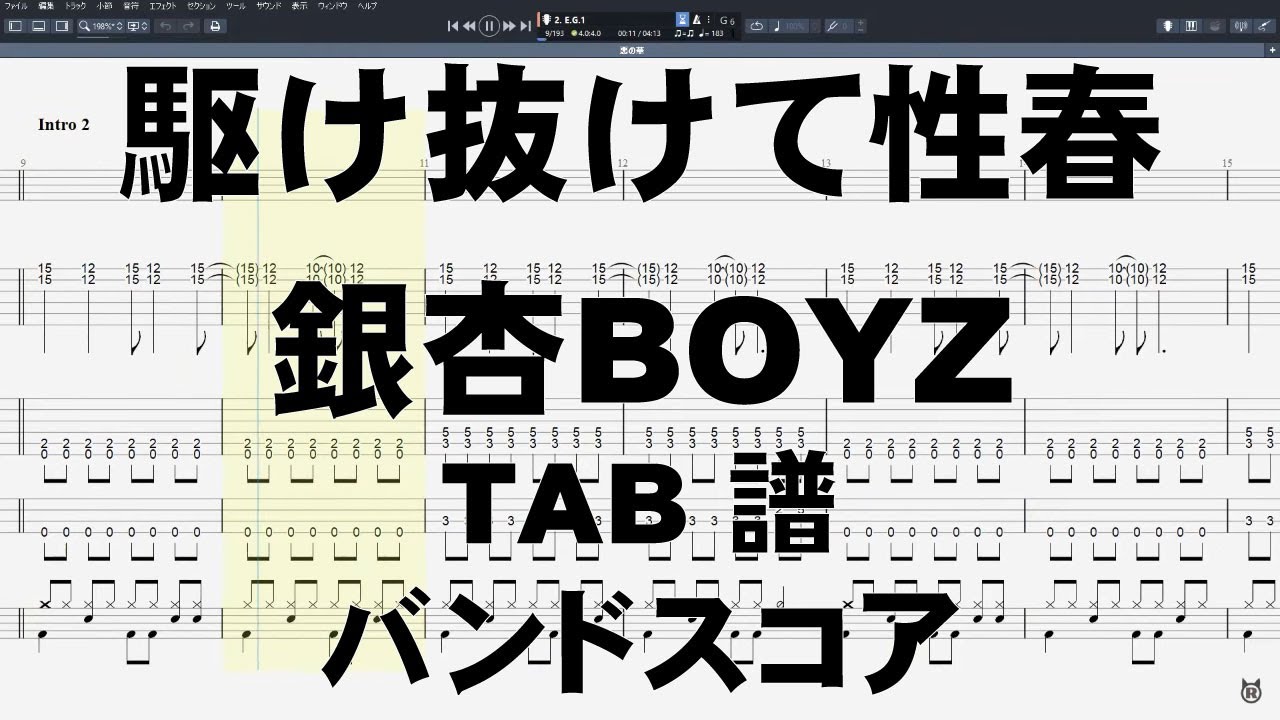Click the Undo arrow icon
The image size is (1280, 720).
click(166, 26)
